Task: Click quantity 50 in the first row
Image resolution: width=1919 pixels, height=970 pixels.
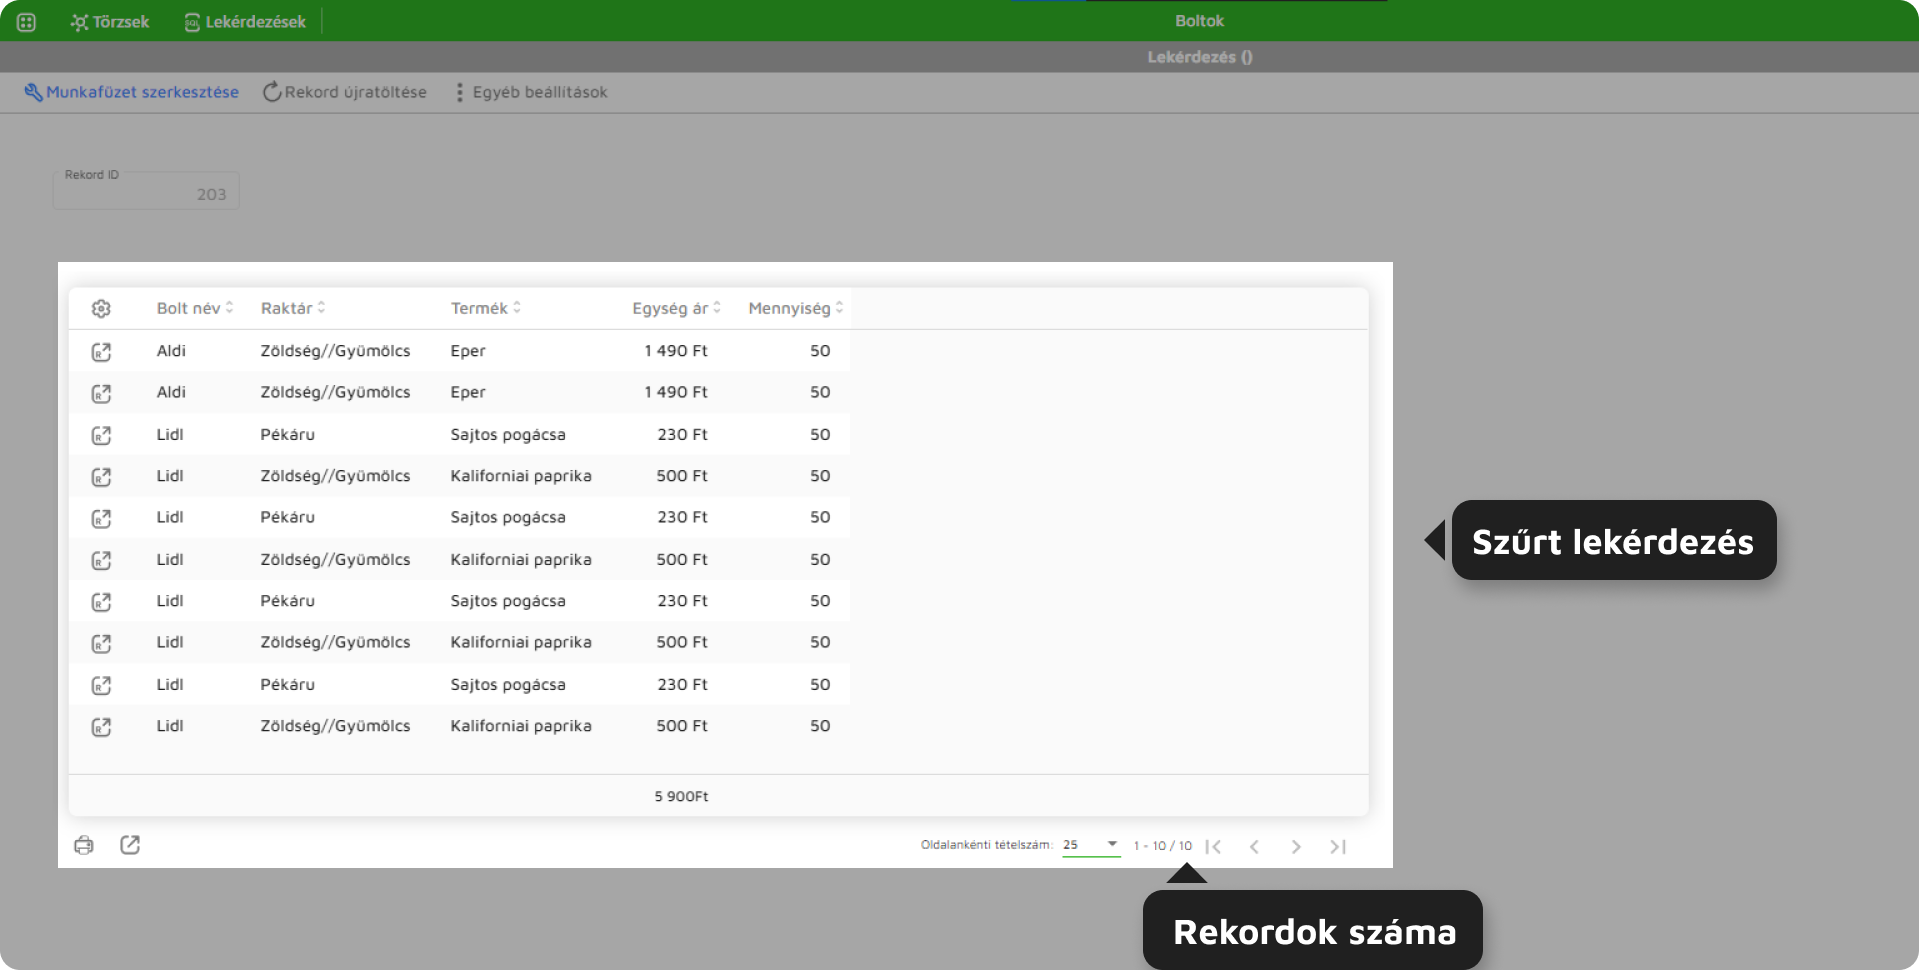Action: [x=820, y=351]
